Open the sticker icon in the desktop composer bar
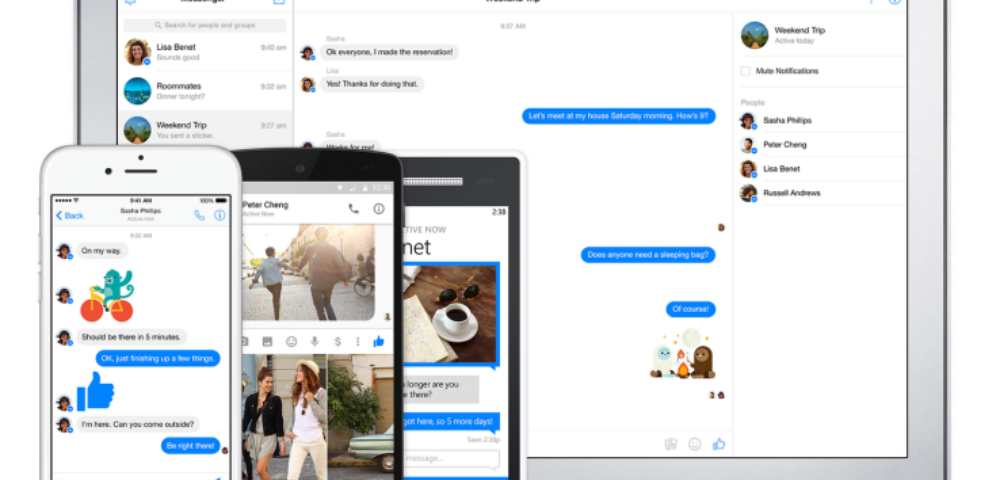Image resolution: width=1000 pixels, height=480 pixels. click(670, 444)
